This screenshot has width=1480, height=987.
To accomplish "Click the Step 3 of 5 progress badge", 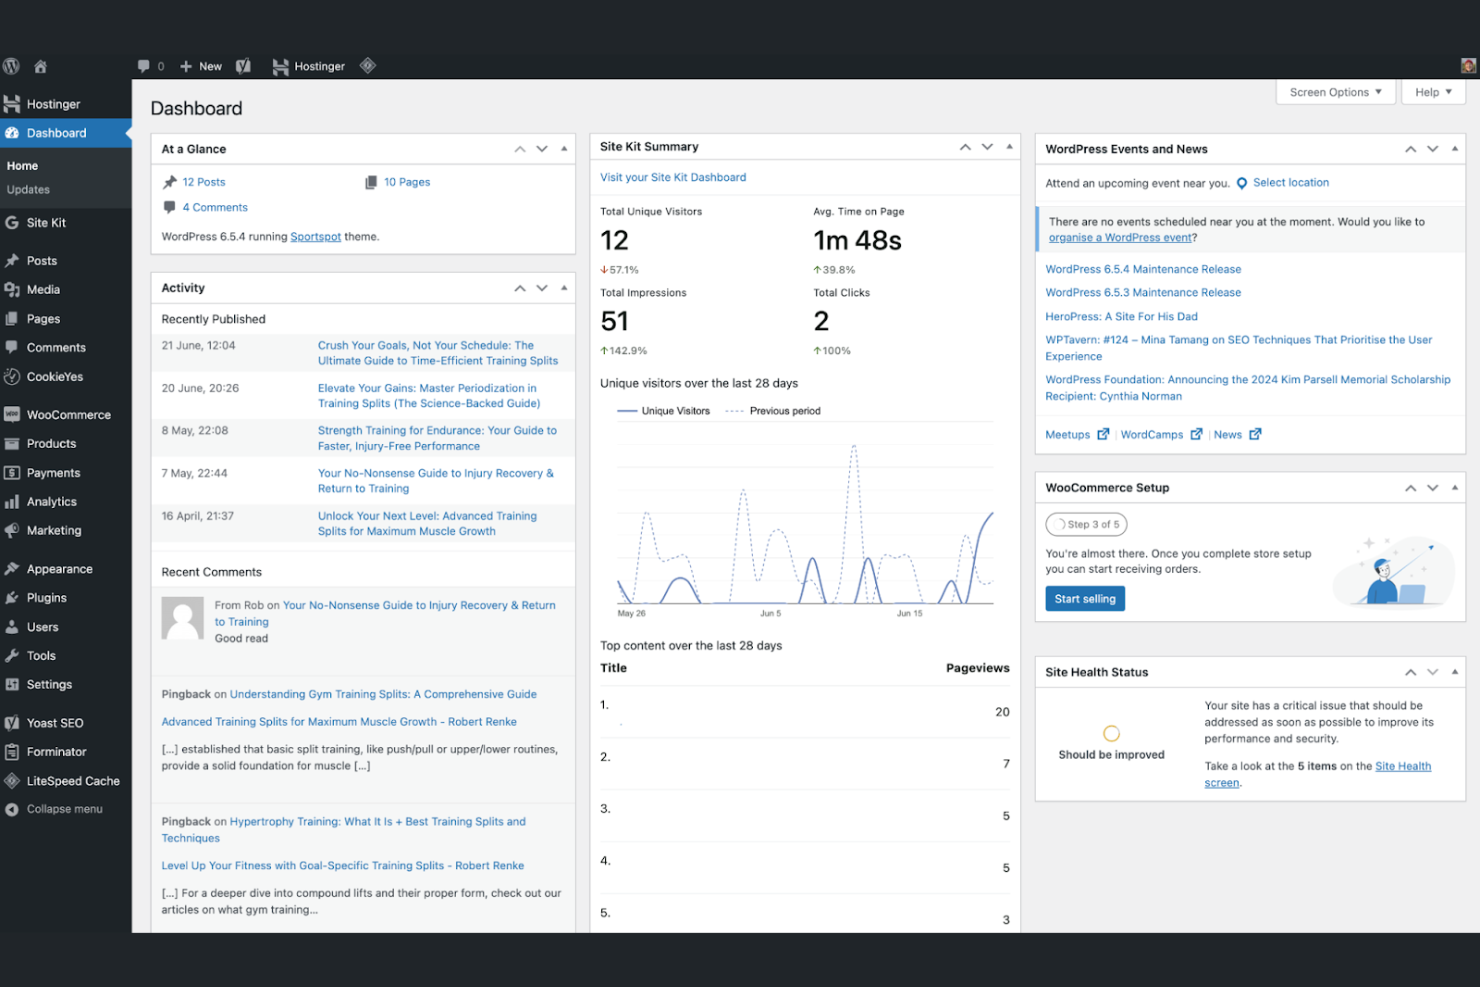I will (1087, 524).
